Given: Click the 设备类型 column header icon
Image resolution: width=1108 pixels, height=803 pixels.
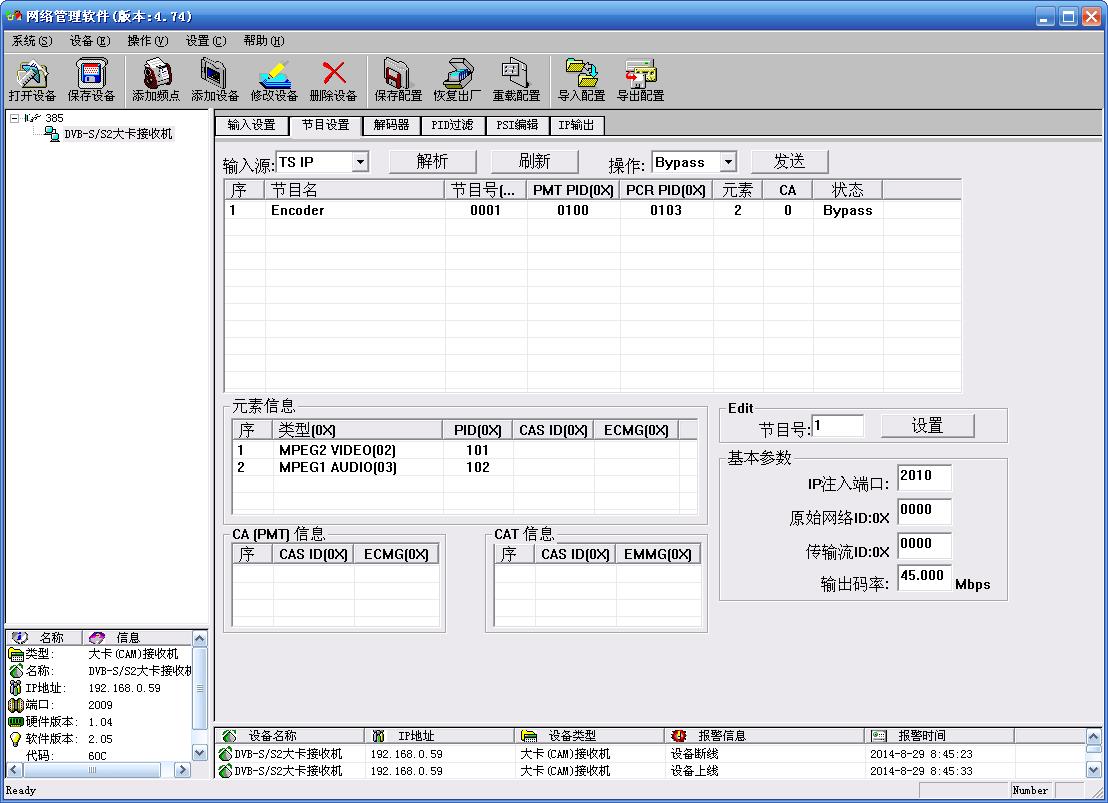Looking at the screenshot, I should (x=529, y=736).
